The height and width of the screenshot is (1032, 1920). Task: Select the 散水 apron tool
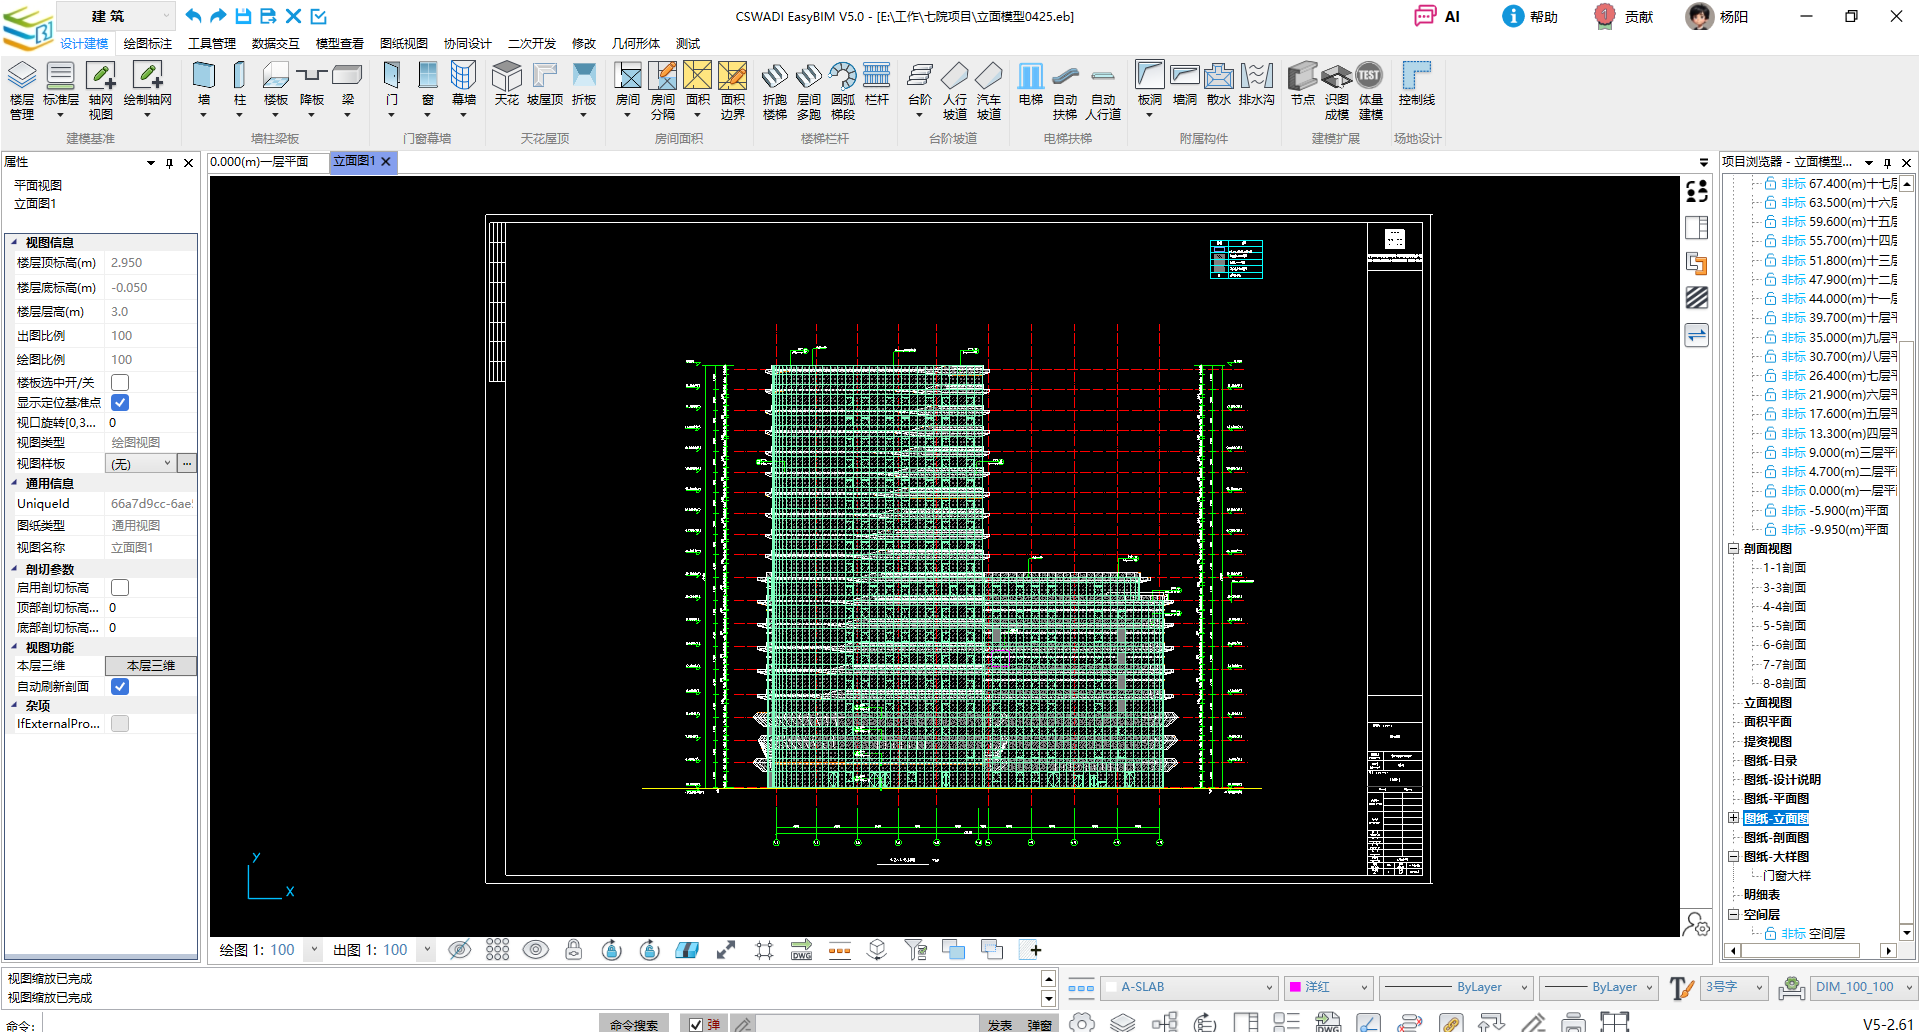[x=1218, y=84]
